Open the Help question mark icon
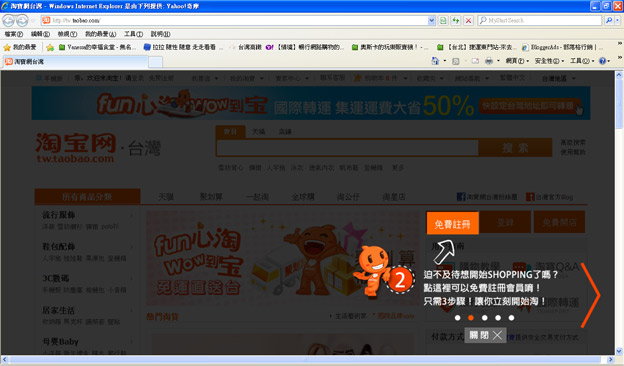This screenshot has height=366, width=624. 602,61
